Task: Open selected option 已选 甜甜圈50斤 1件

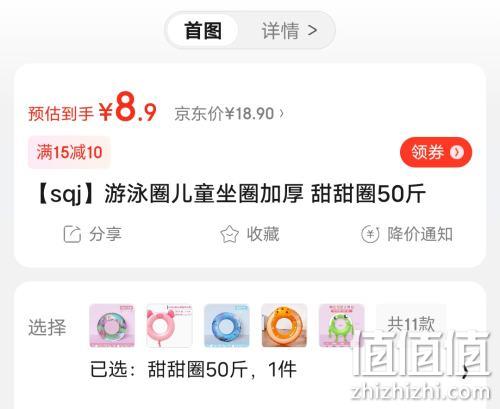Action: (x=193, y=369)
